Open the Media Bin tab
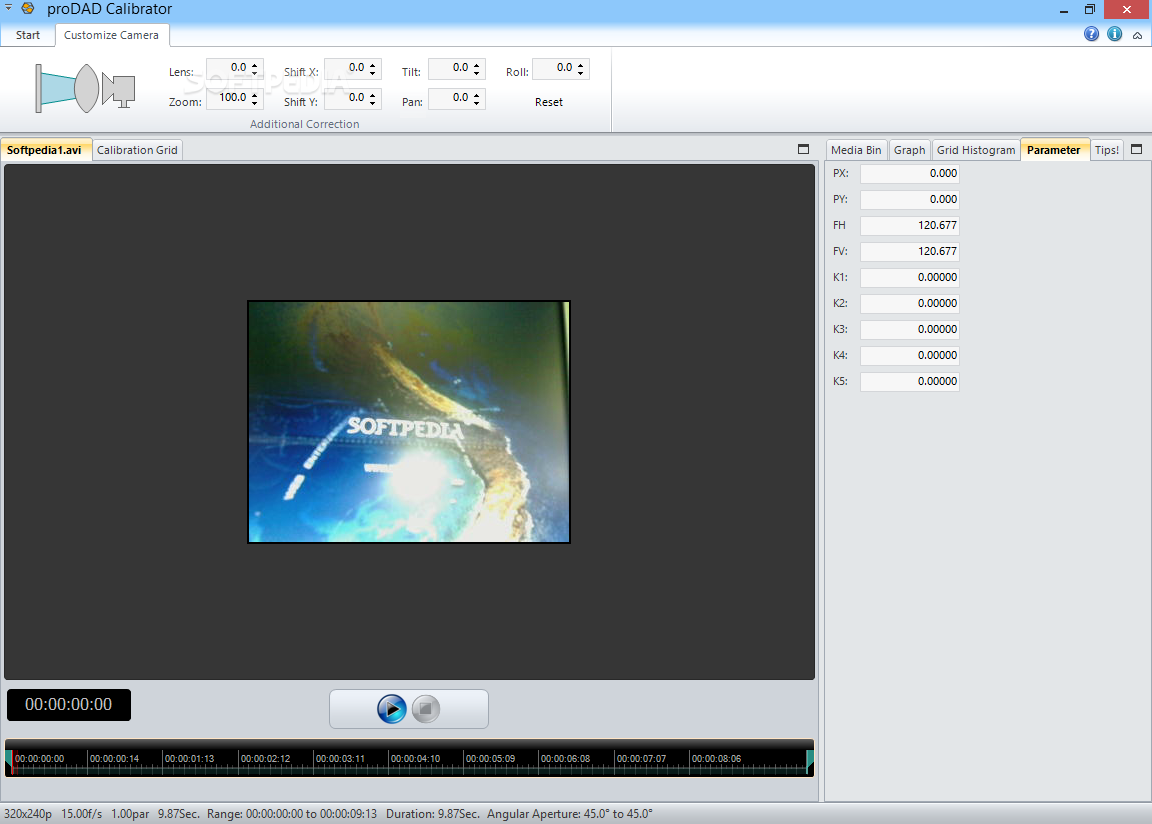Image resolution: width=1152 pixels, height=824 pixels. tap(856, 150)
